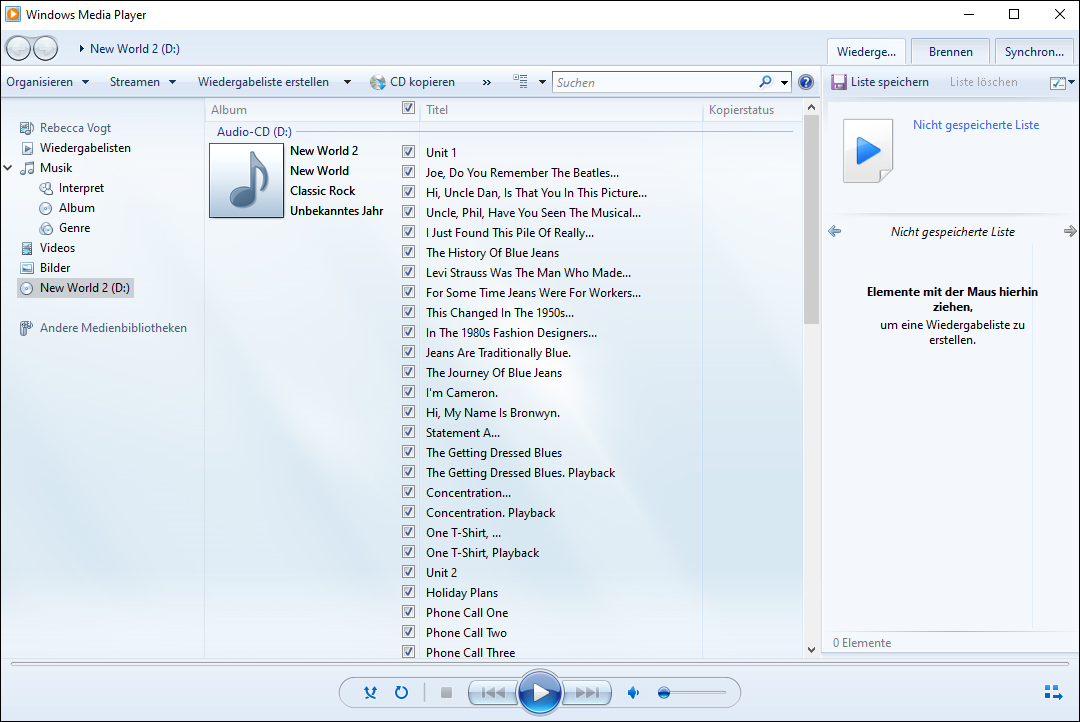The height and width of the screenshot is (722, 1080).
Task: Switch to the Brennen tab
Action: [951, 52]
